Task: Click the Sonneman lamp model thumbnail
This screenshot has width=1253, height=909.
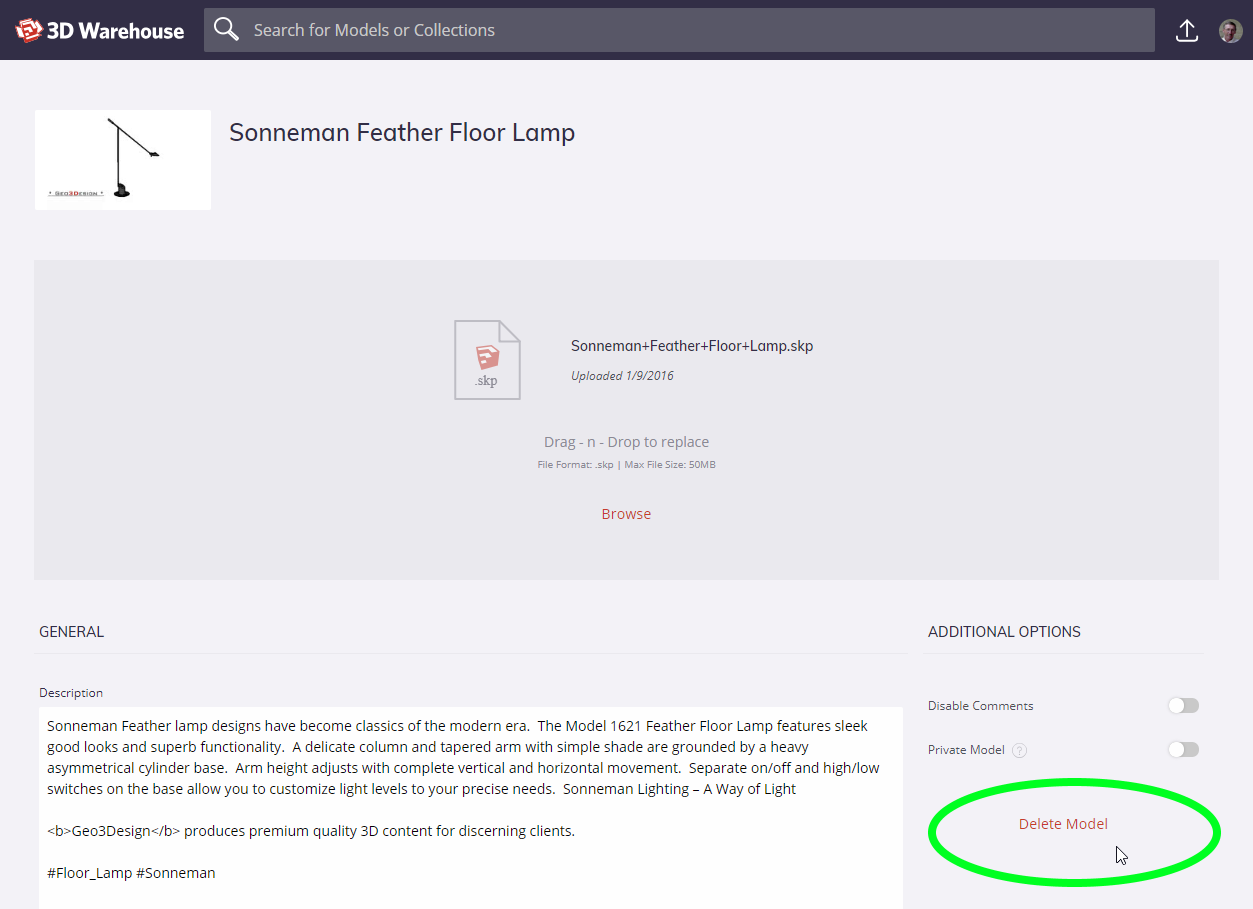Action: pyautogui.click(x=123, y=160)
